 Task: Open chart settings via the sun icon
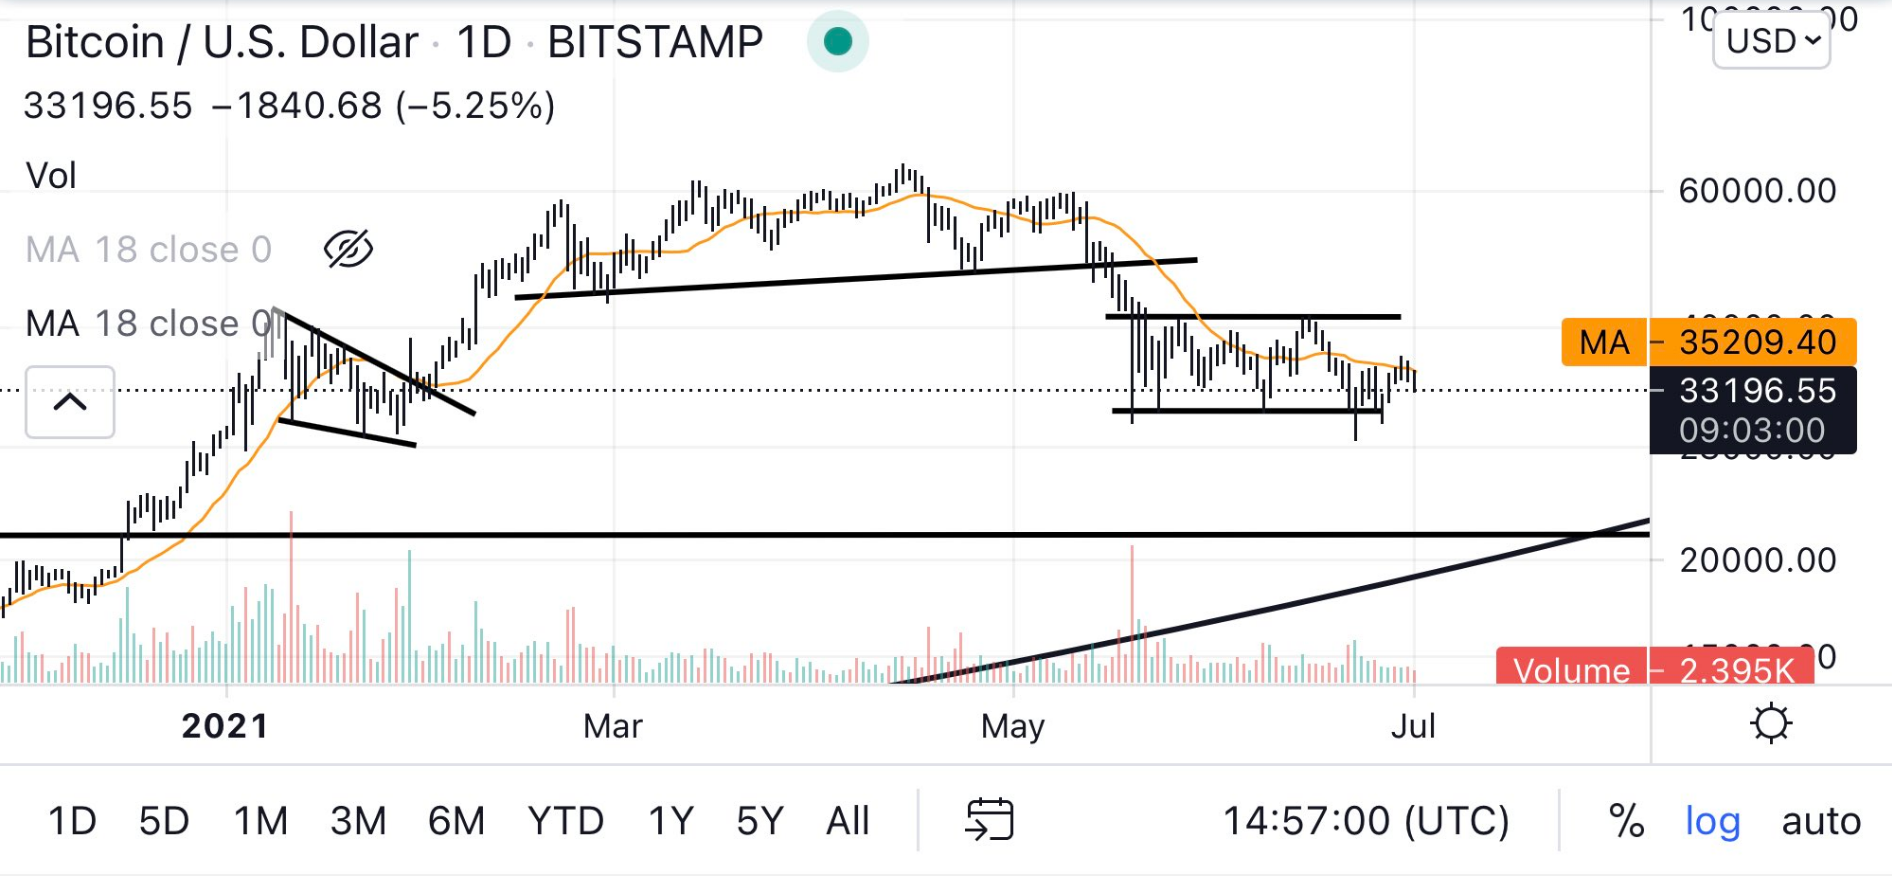(1772, 722)
